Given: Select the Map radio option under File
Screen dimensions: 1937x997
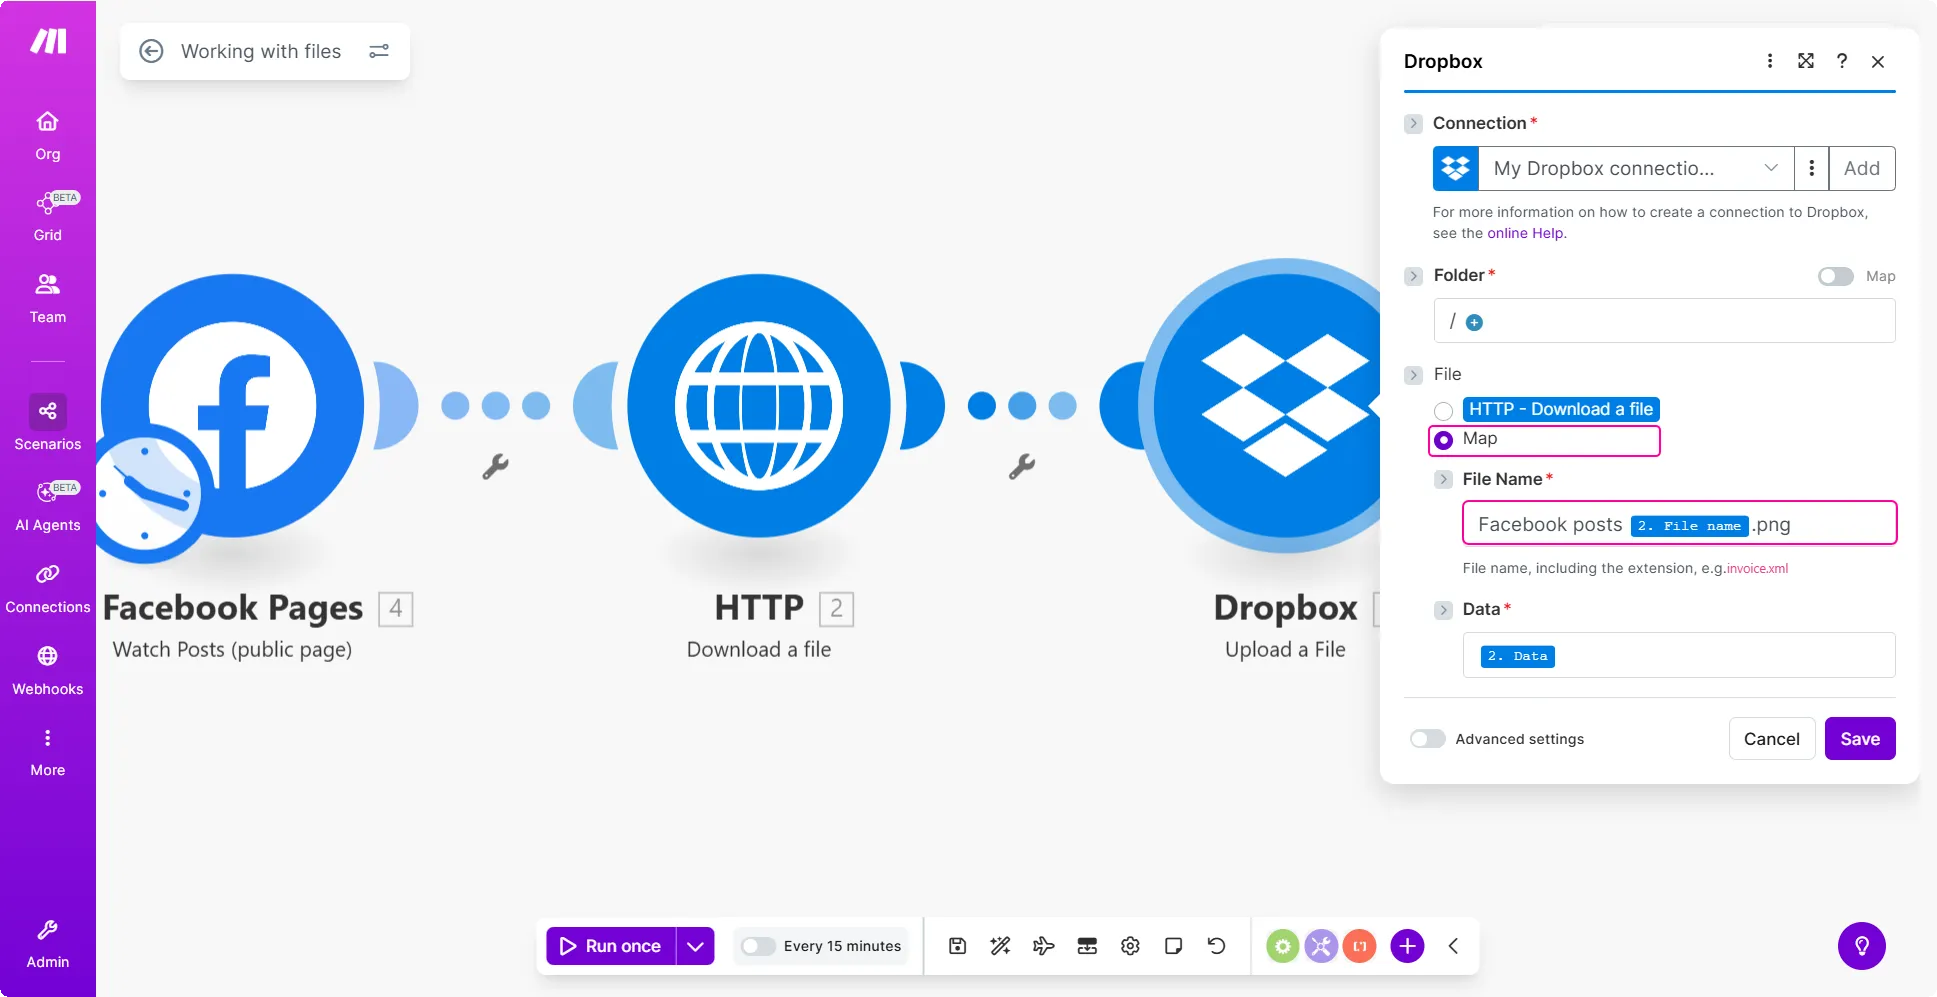Looking at the screenshot, I should pyautogui.click(x=1443, y=440).
